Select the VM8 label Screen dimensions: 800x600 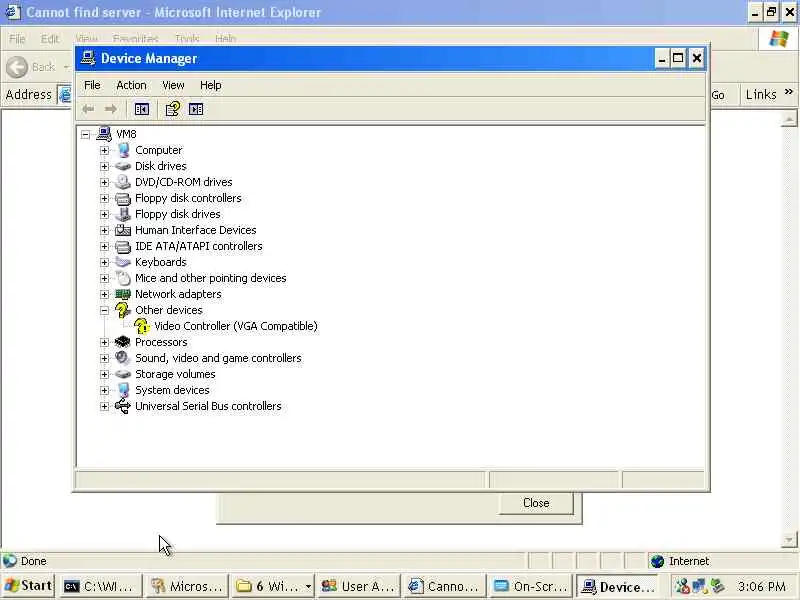click(126, 134)
